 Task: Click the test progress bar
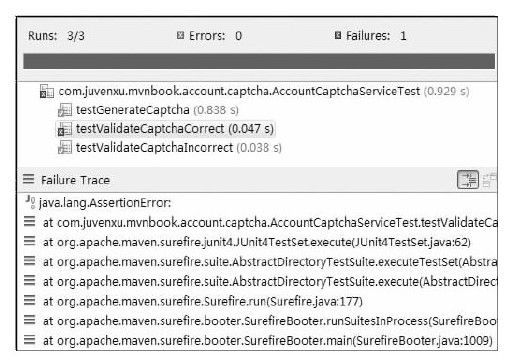(x=259, y=61)
